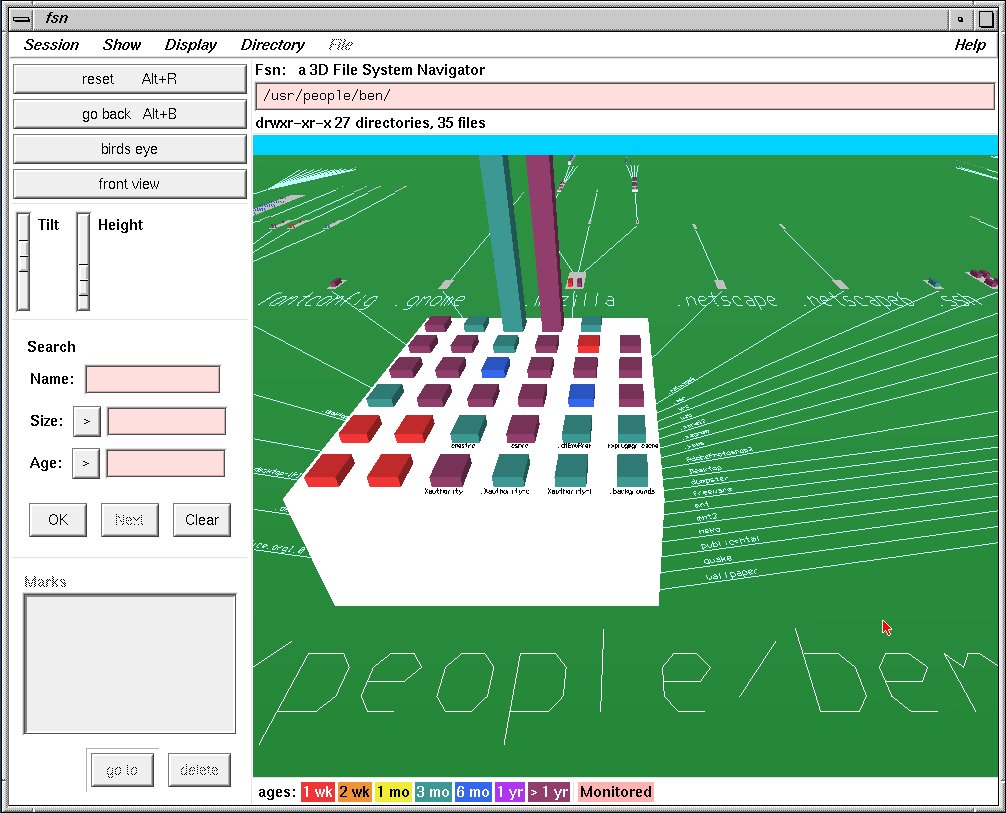The height and width of the screenshot is (813, 1006).
Task: Focus the search Name input field
Action: point(153,379)
